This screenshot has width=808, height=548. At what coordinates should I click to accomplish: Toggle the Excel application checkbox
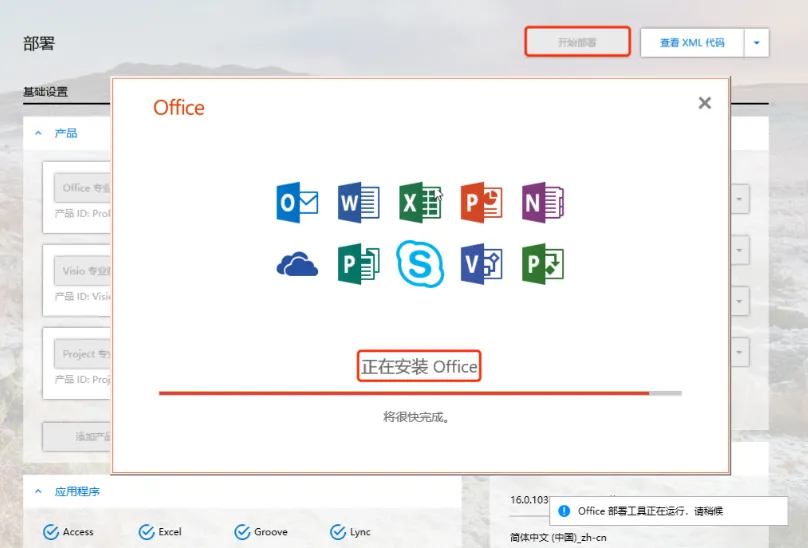146,532
